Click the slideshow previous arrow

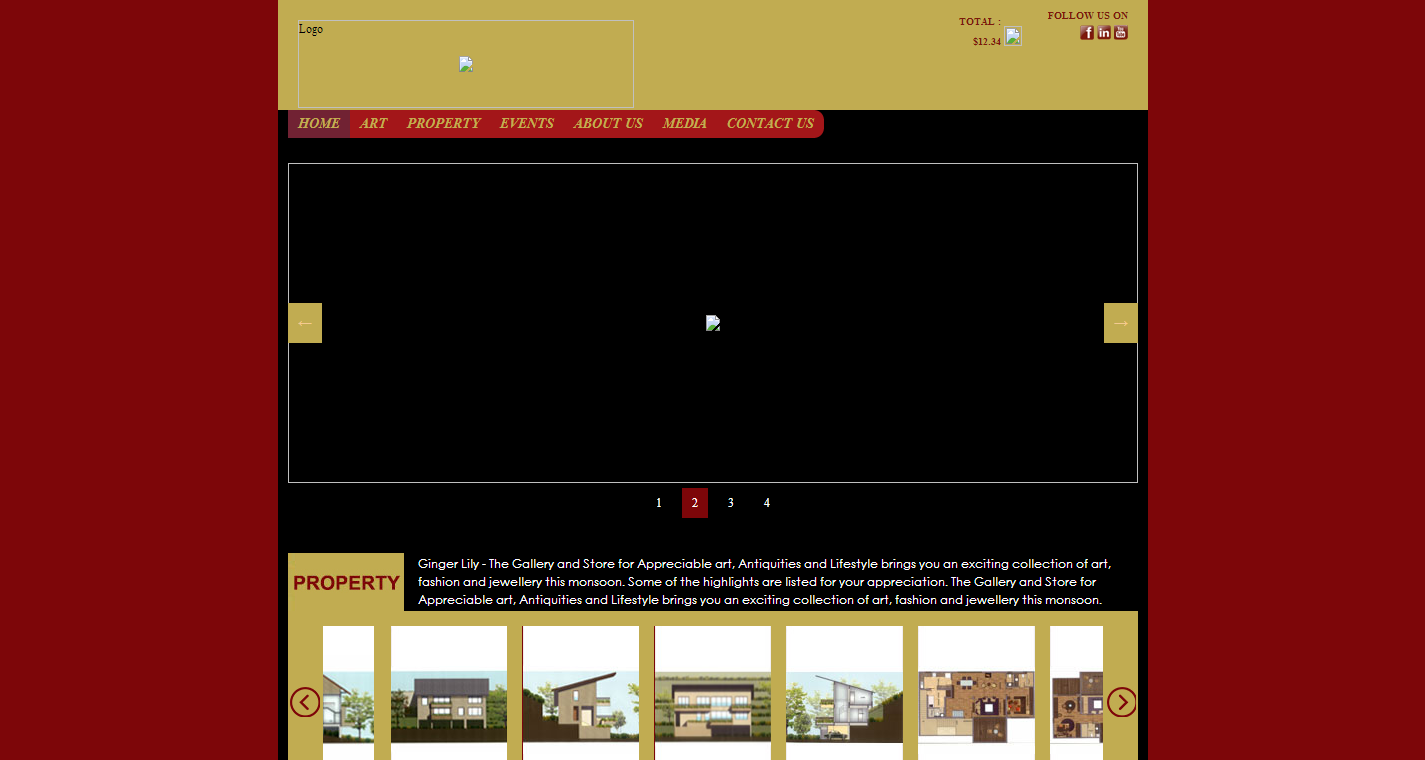tap(305, 323)
